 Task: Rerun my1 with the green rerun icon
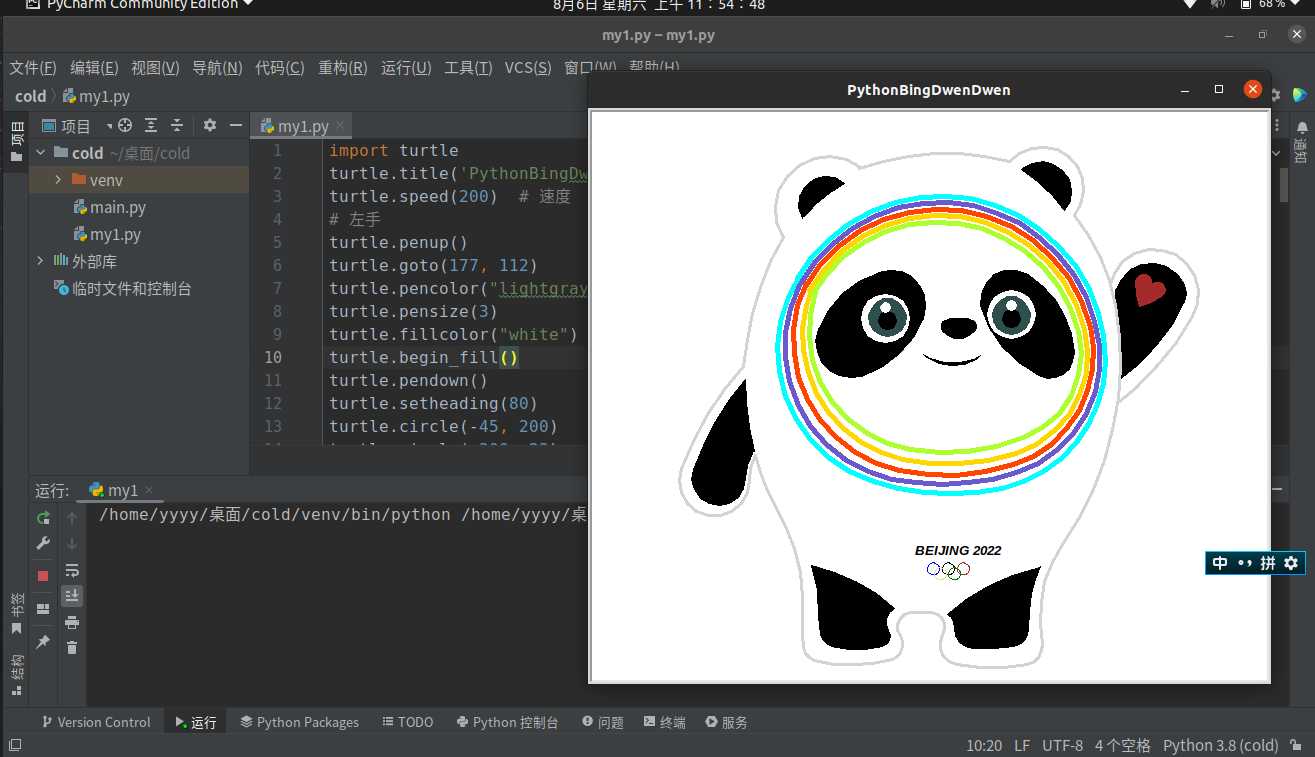pyautogui.click(x=43, y=518)
